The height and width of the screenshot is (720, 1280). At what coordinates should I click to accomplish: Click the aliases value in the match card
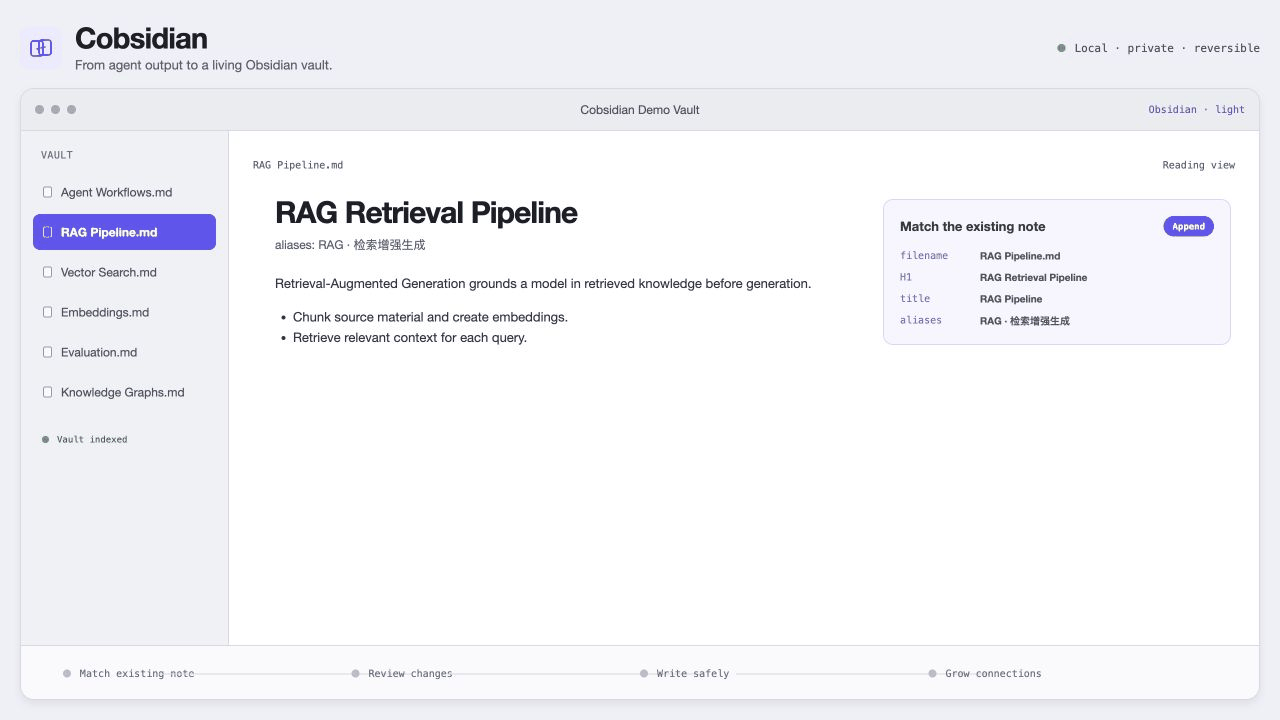[1025, 321]
